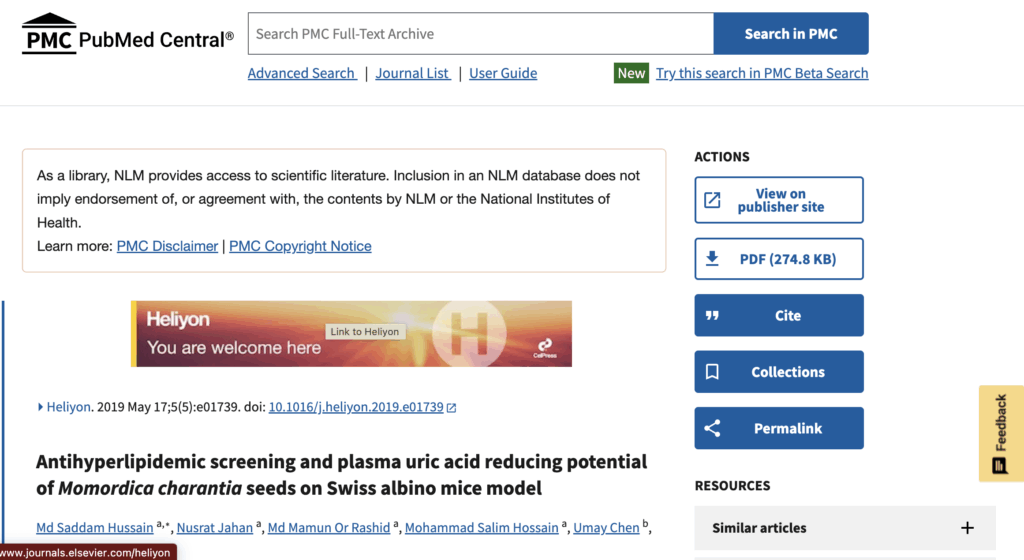Expand the Heliyon journal citation triangle
1024x560 pixels.
(x=41, y=407)
